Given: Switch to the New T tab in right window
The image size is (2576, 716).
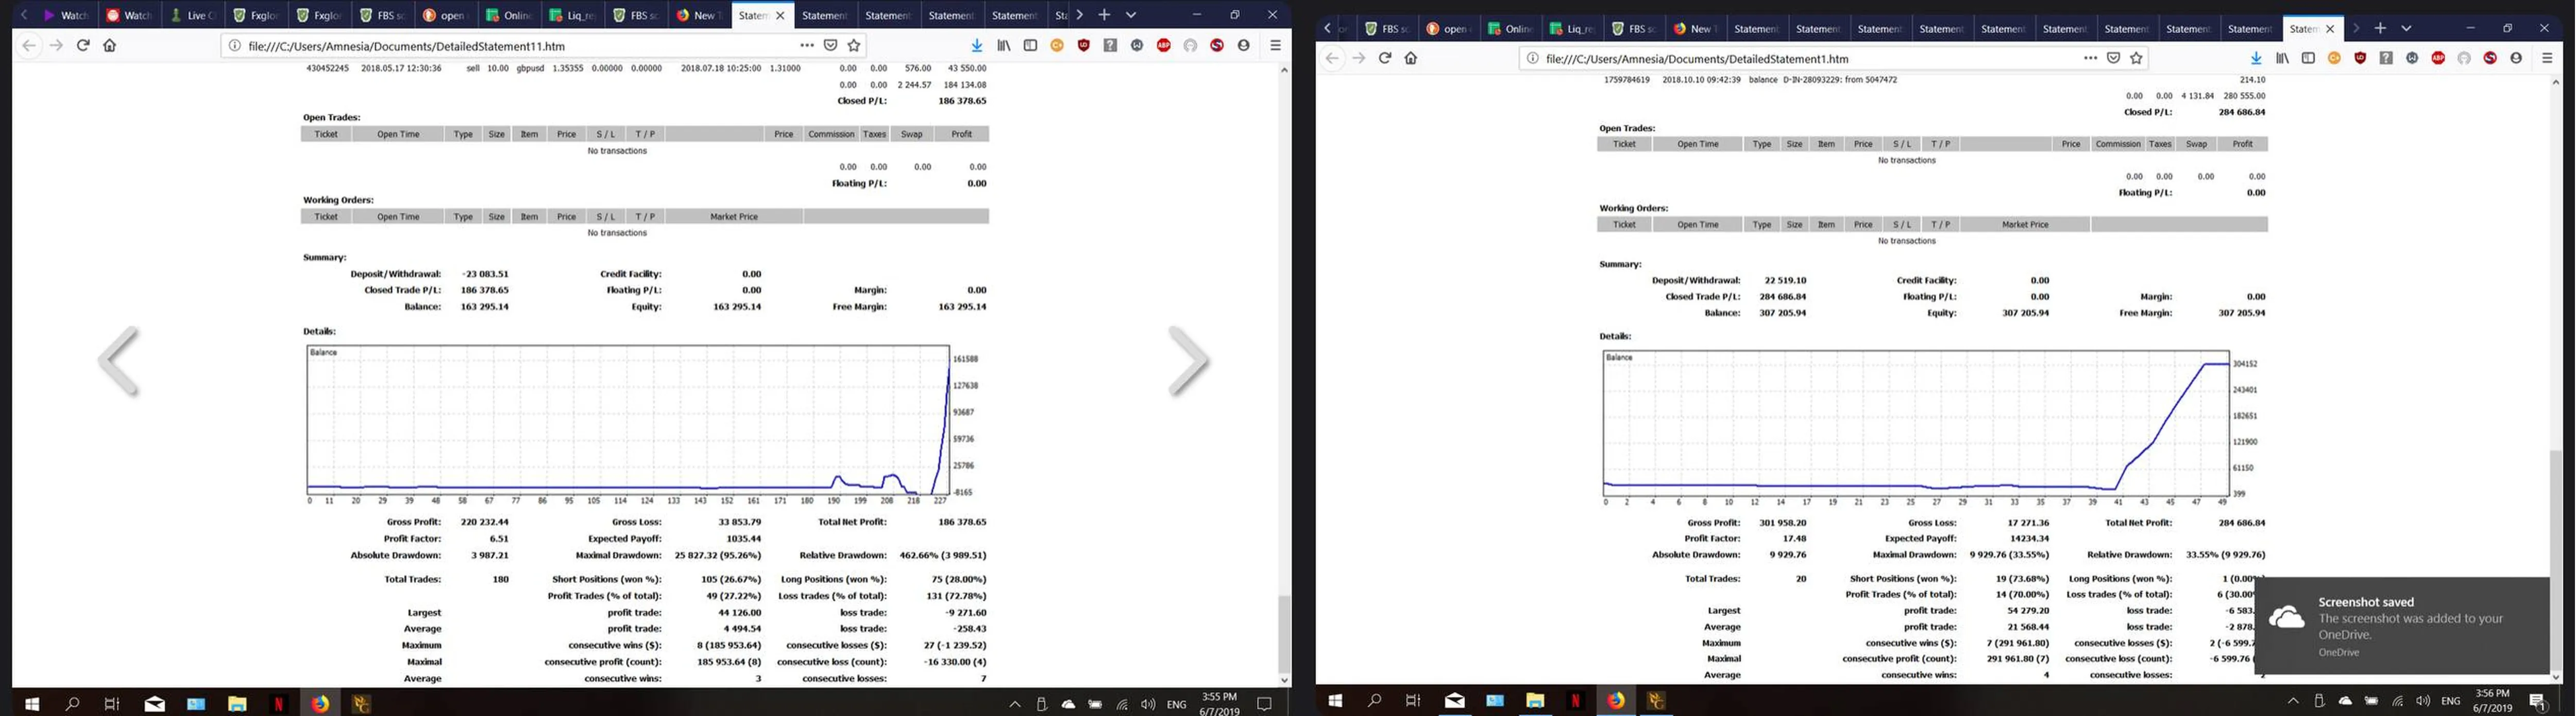Looking at the screenshot, I should [1695, 28].
